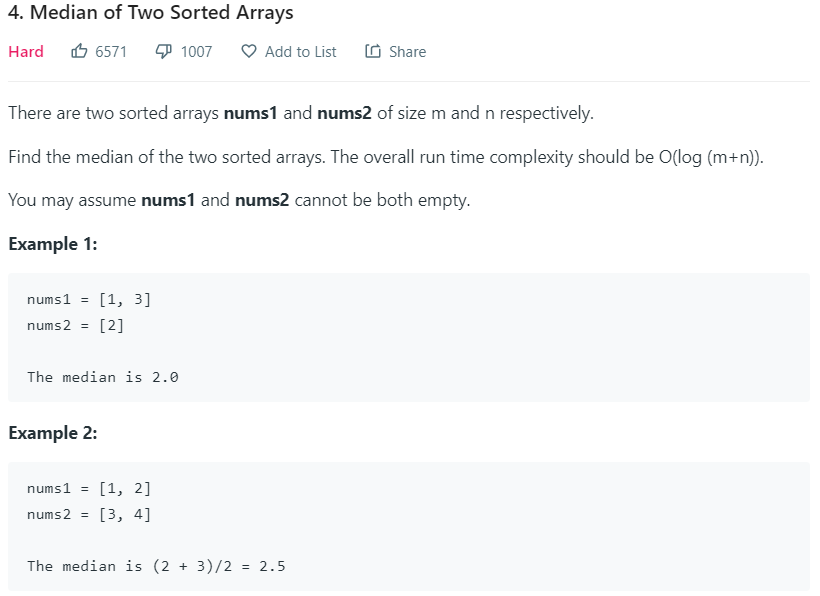Image resolution: width=820 pixels, height=596 pixels.
Task: Click the thumbs-up like icon
Action: (79, 51)
